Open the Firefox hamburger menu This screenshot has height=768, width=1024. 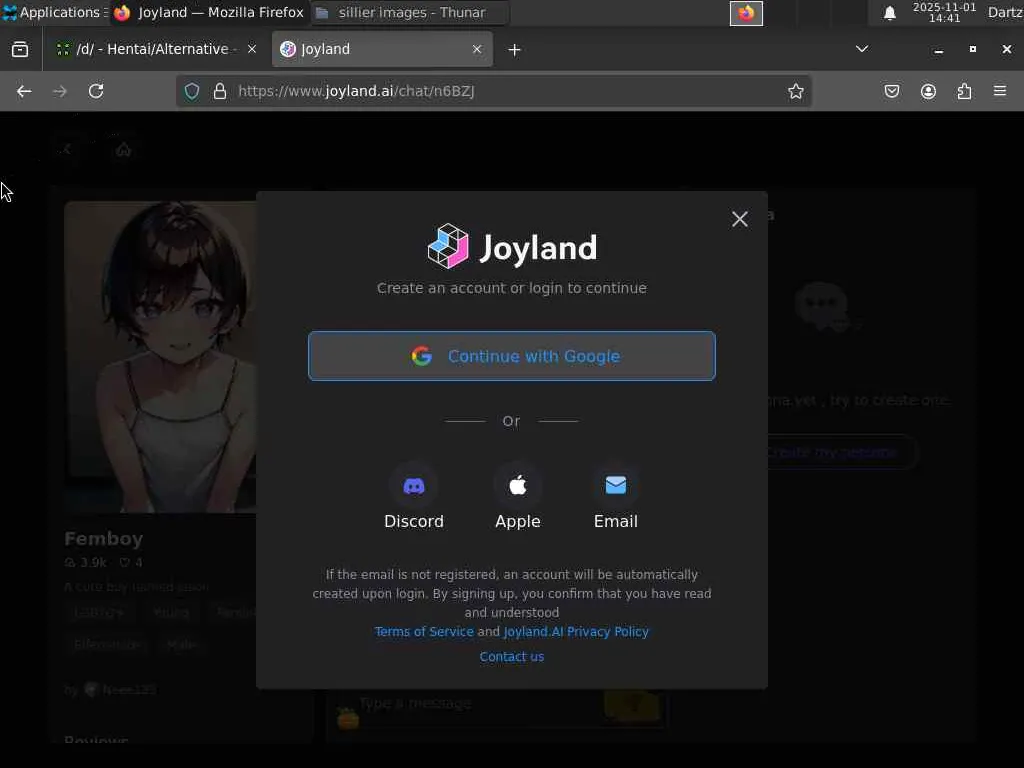tap(1000, 91)
